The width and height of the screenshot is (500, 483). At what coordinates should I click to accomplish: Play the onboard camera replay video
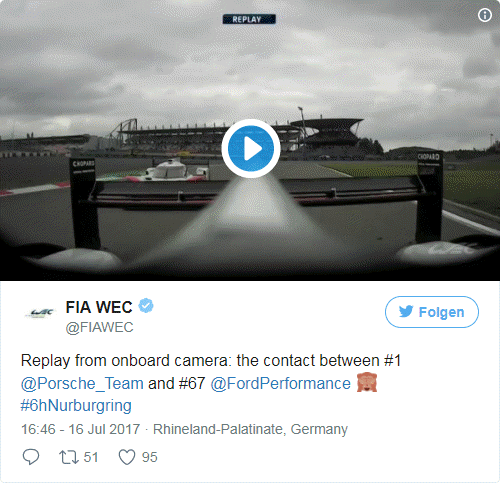tap(251, 148)
